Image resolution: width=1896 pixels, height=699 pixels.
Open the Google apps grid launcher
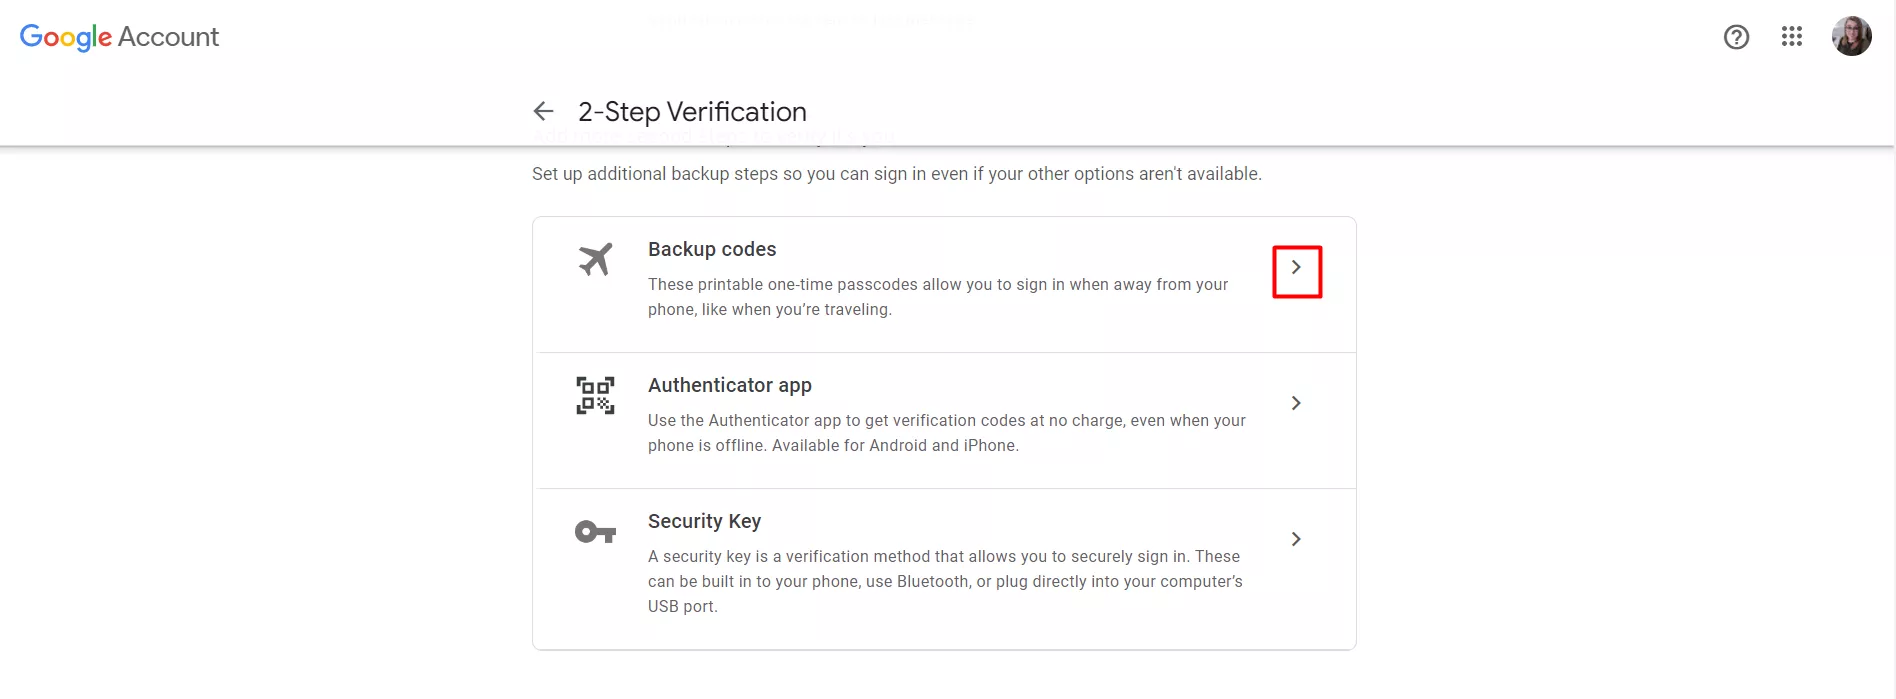[x=1791, y=37]
